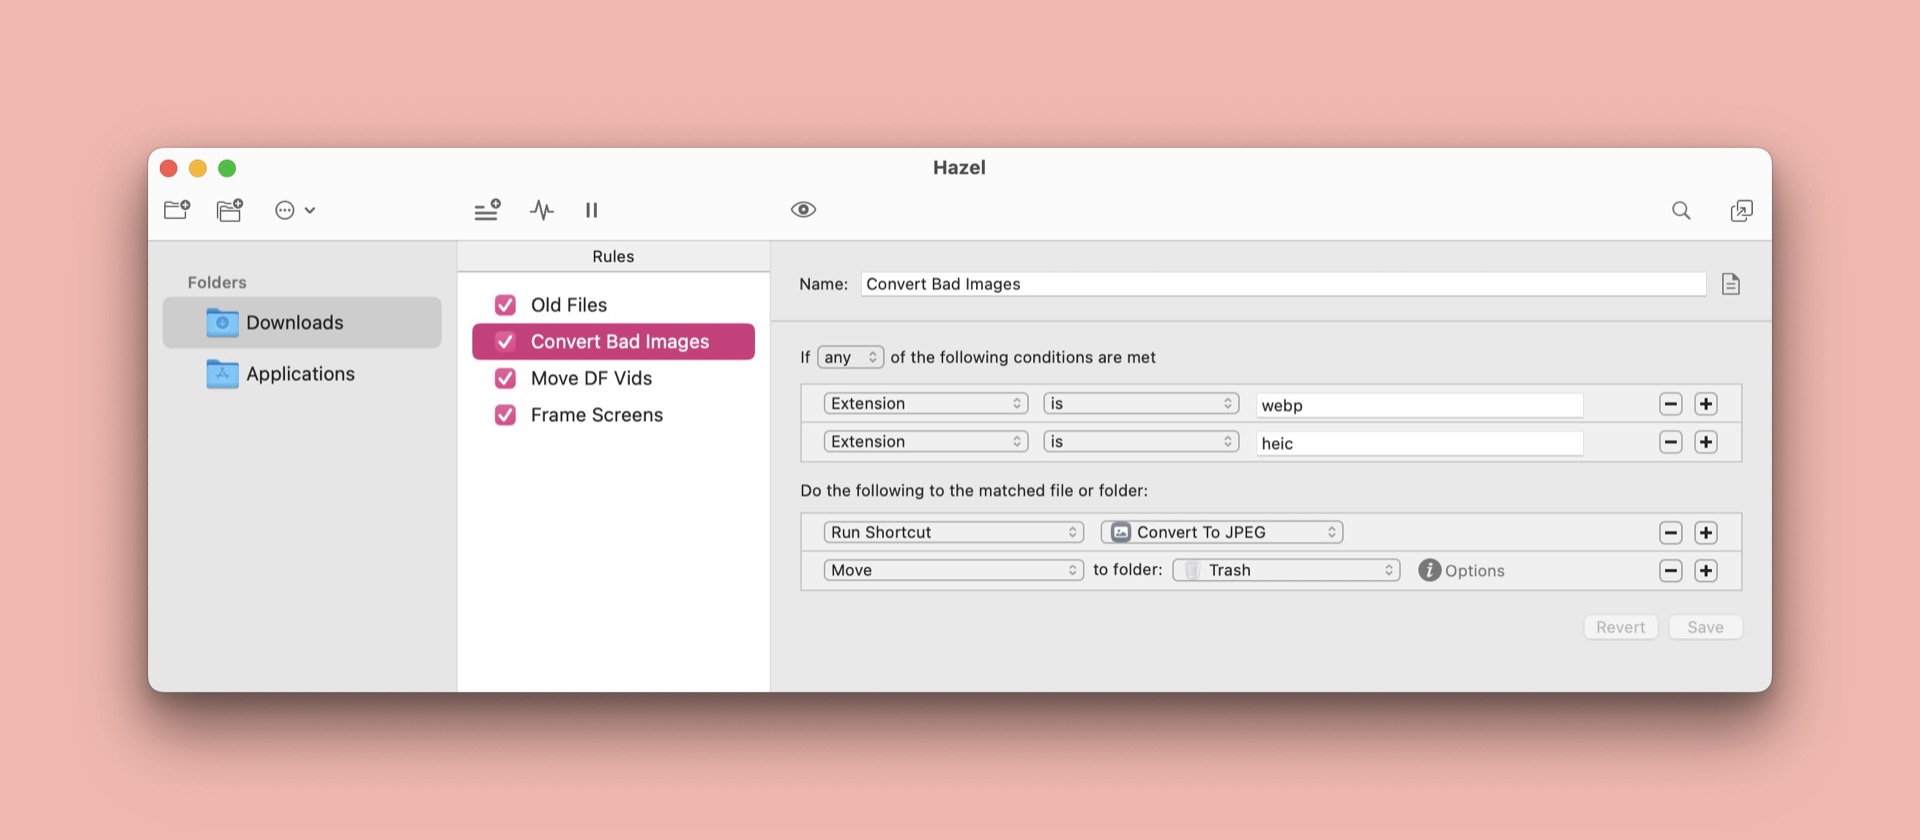The height and width of the screenshot is (840, 1920).
Task: Click the search magnifier icon
Action: pyautogui.click(x=1682, y=210)
